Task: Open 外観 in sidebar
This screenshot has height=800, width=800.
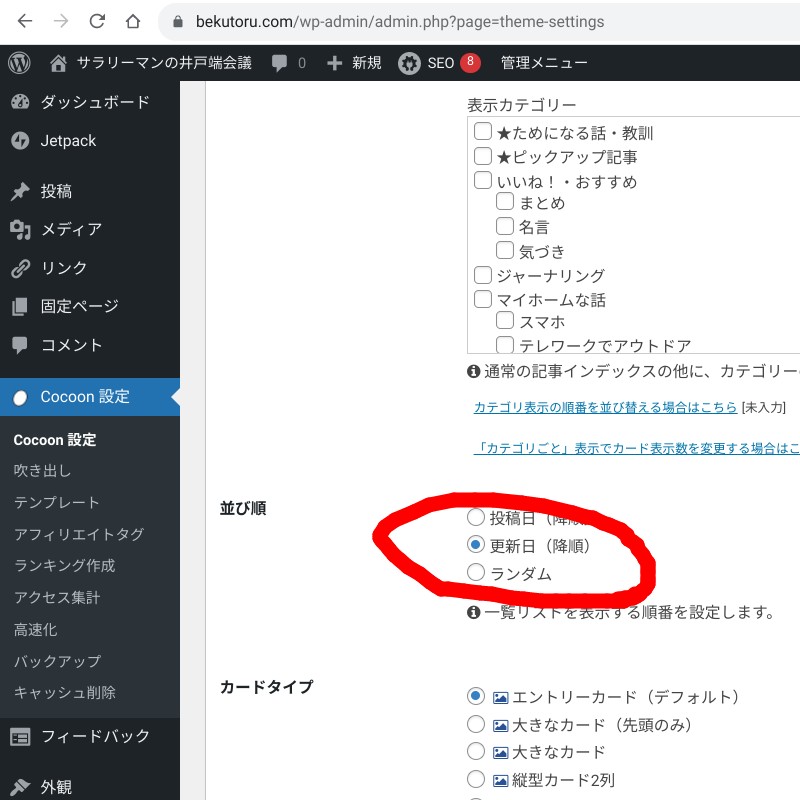Action: pos(56,787)
